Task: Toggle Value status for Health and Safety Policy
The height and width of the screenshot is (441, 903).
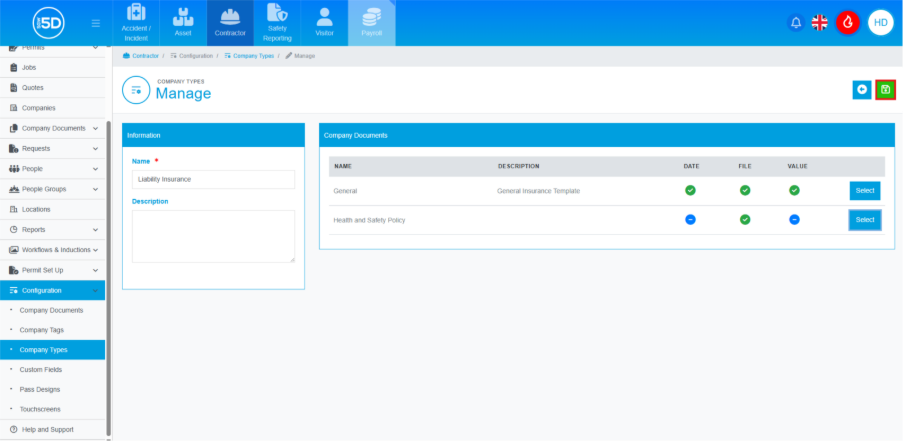Action: [x=794, y=219]
